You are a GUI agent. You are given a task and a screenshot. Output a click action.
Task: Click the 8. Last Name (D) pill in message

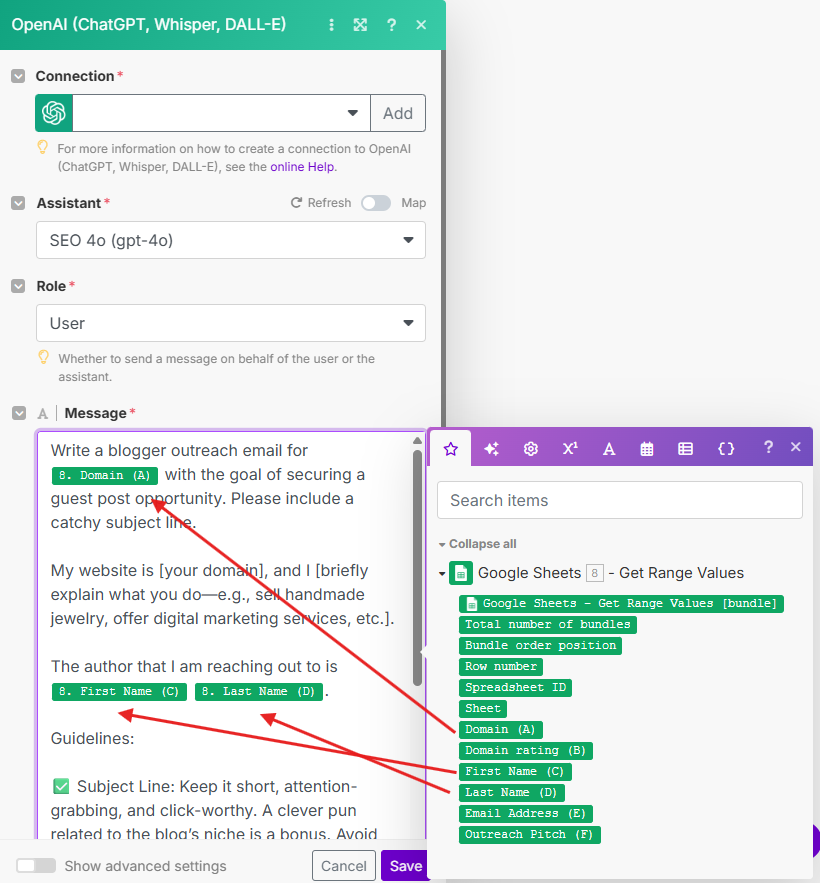259,692
